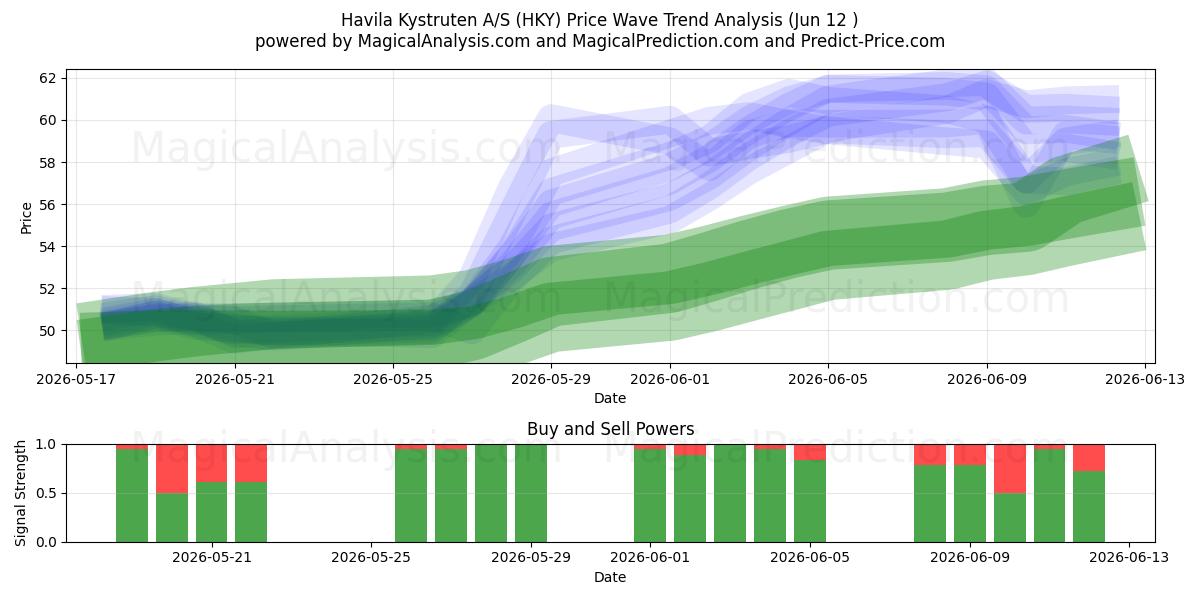Click the red sell segment of the 2026-06-05 bar
1200x600 pixels.
810,452
